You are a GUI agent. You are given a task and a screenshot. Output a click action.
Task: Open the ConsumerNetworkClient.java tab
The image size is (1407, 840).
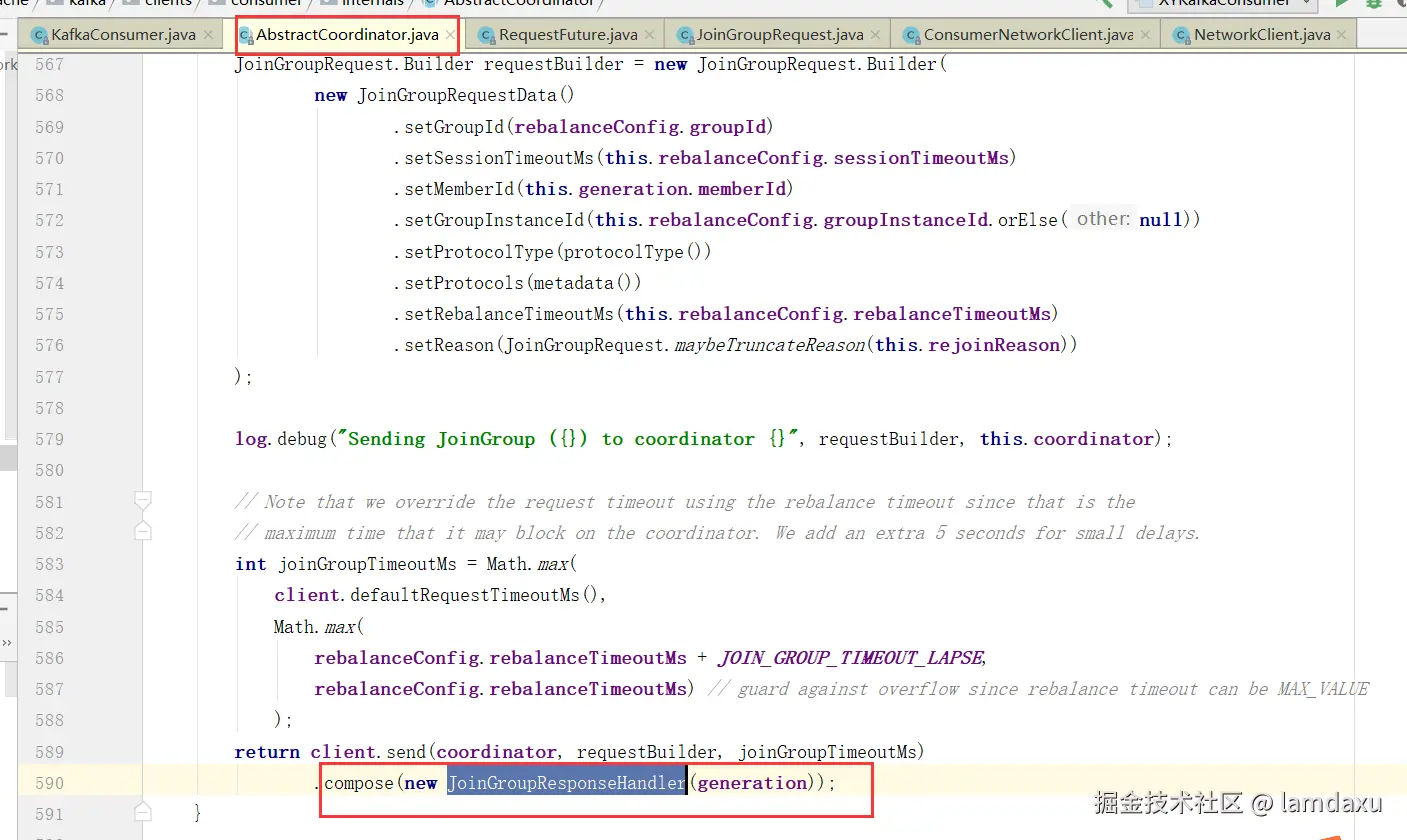pos(1027,35)
